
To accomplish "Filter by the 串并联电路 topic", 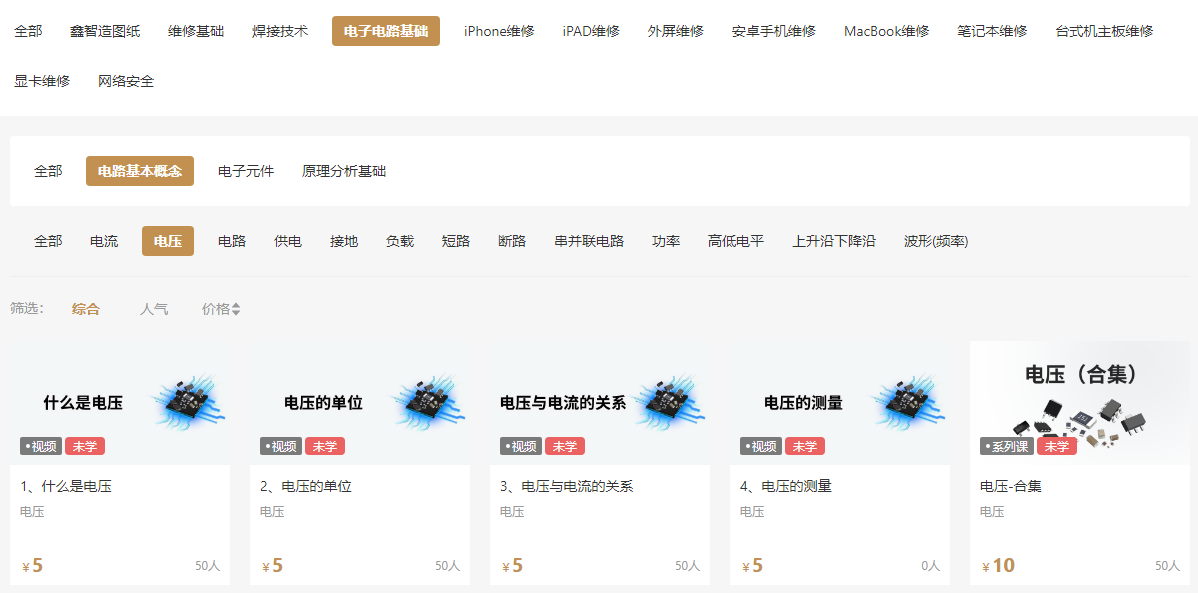I will (589, 241).
